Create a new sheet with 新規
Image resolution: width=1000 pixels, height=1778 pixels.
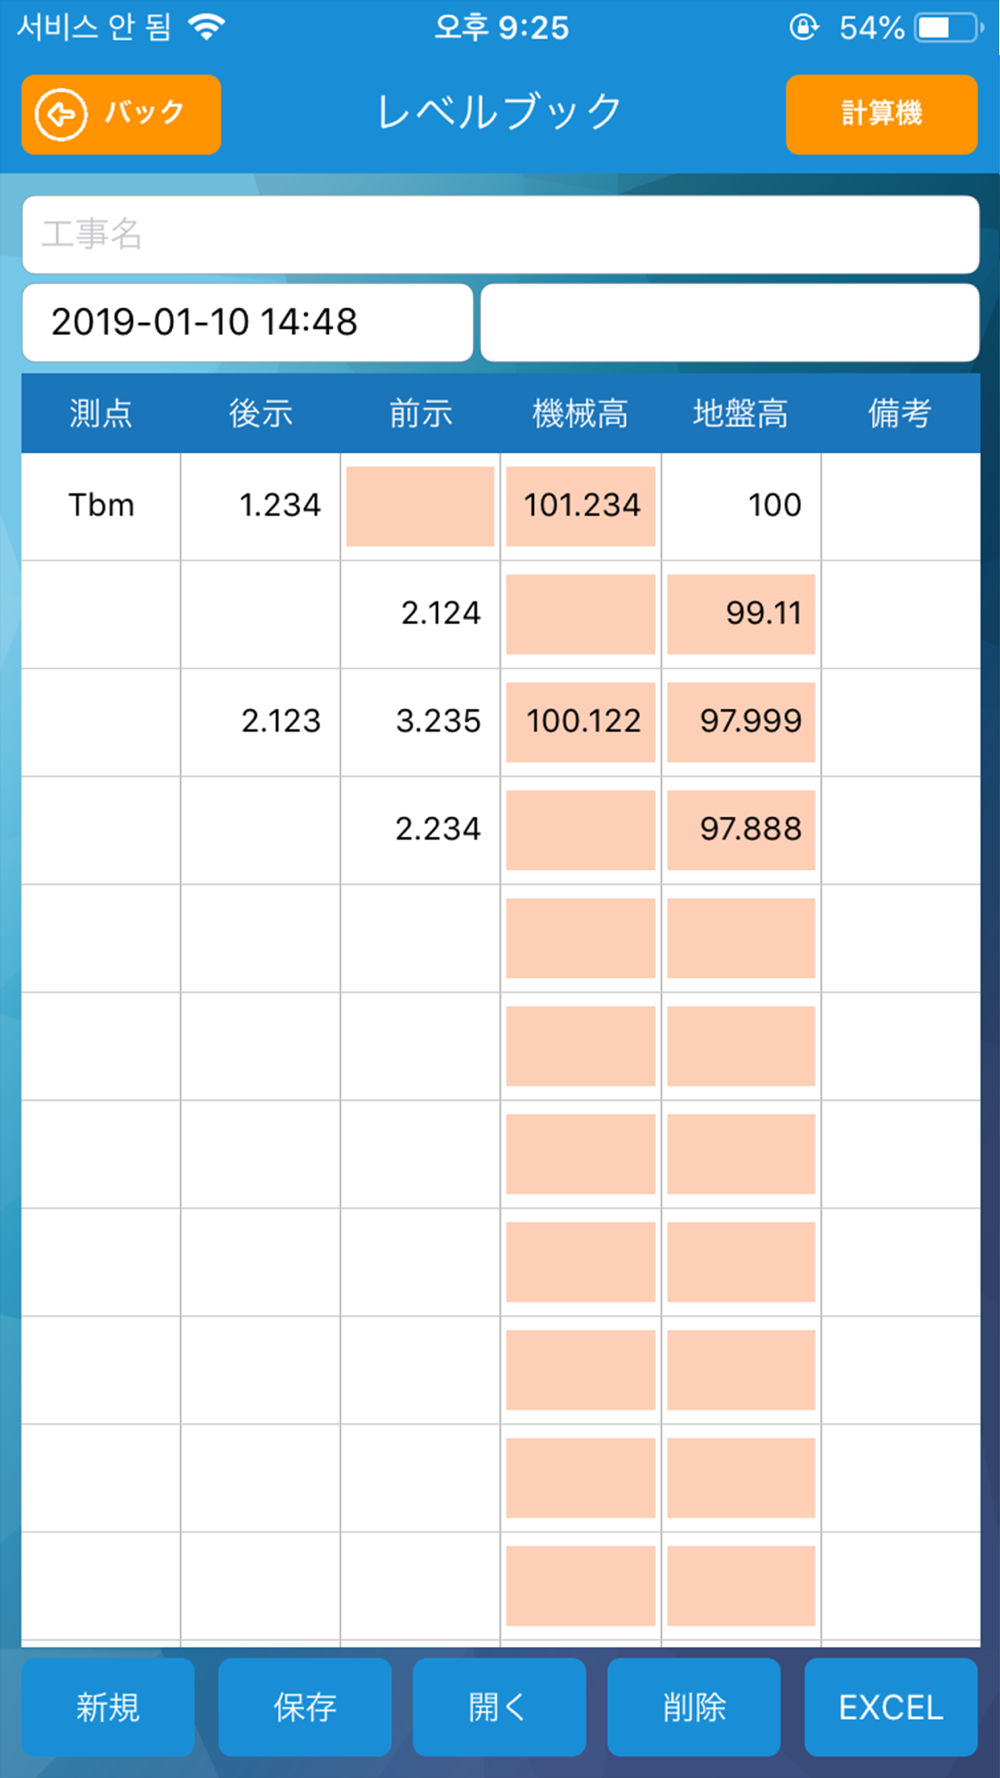click(x=108, y=1707)
